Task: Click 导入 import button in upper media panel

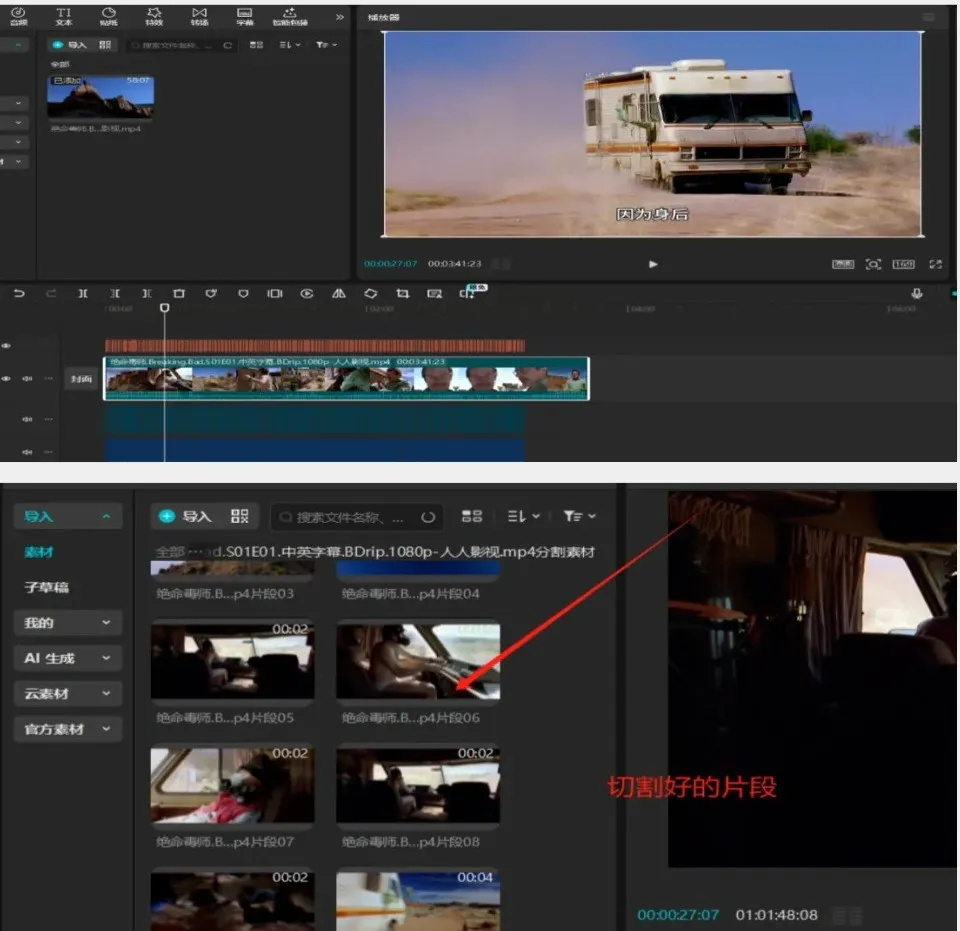Action: click(70, 45)
